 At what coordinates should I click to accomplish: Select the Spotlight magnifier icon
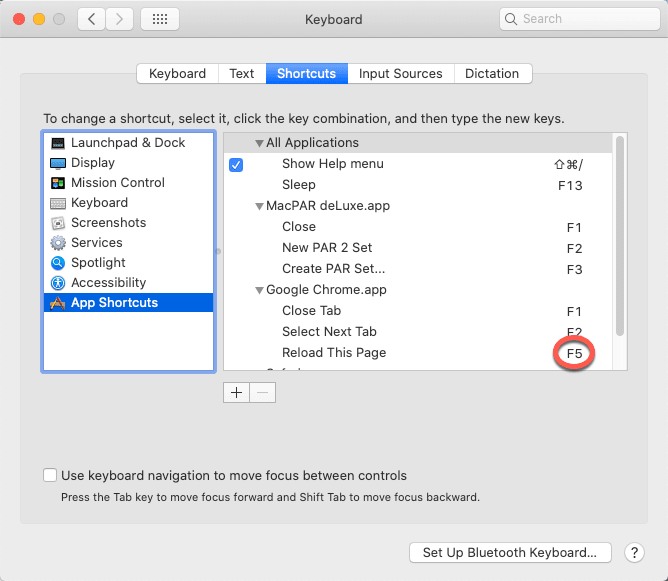(x=57, y=263)
